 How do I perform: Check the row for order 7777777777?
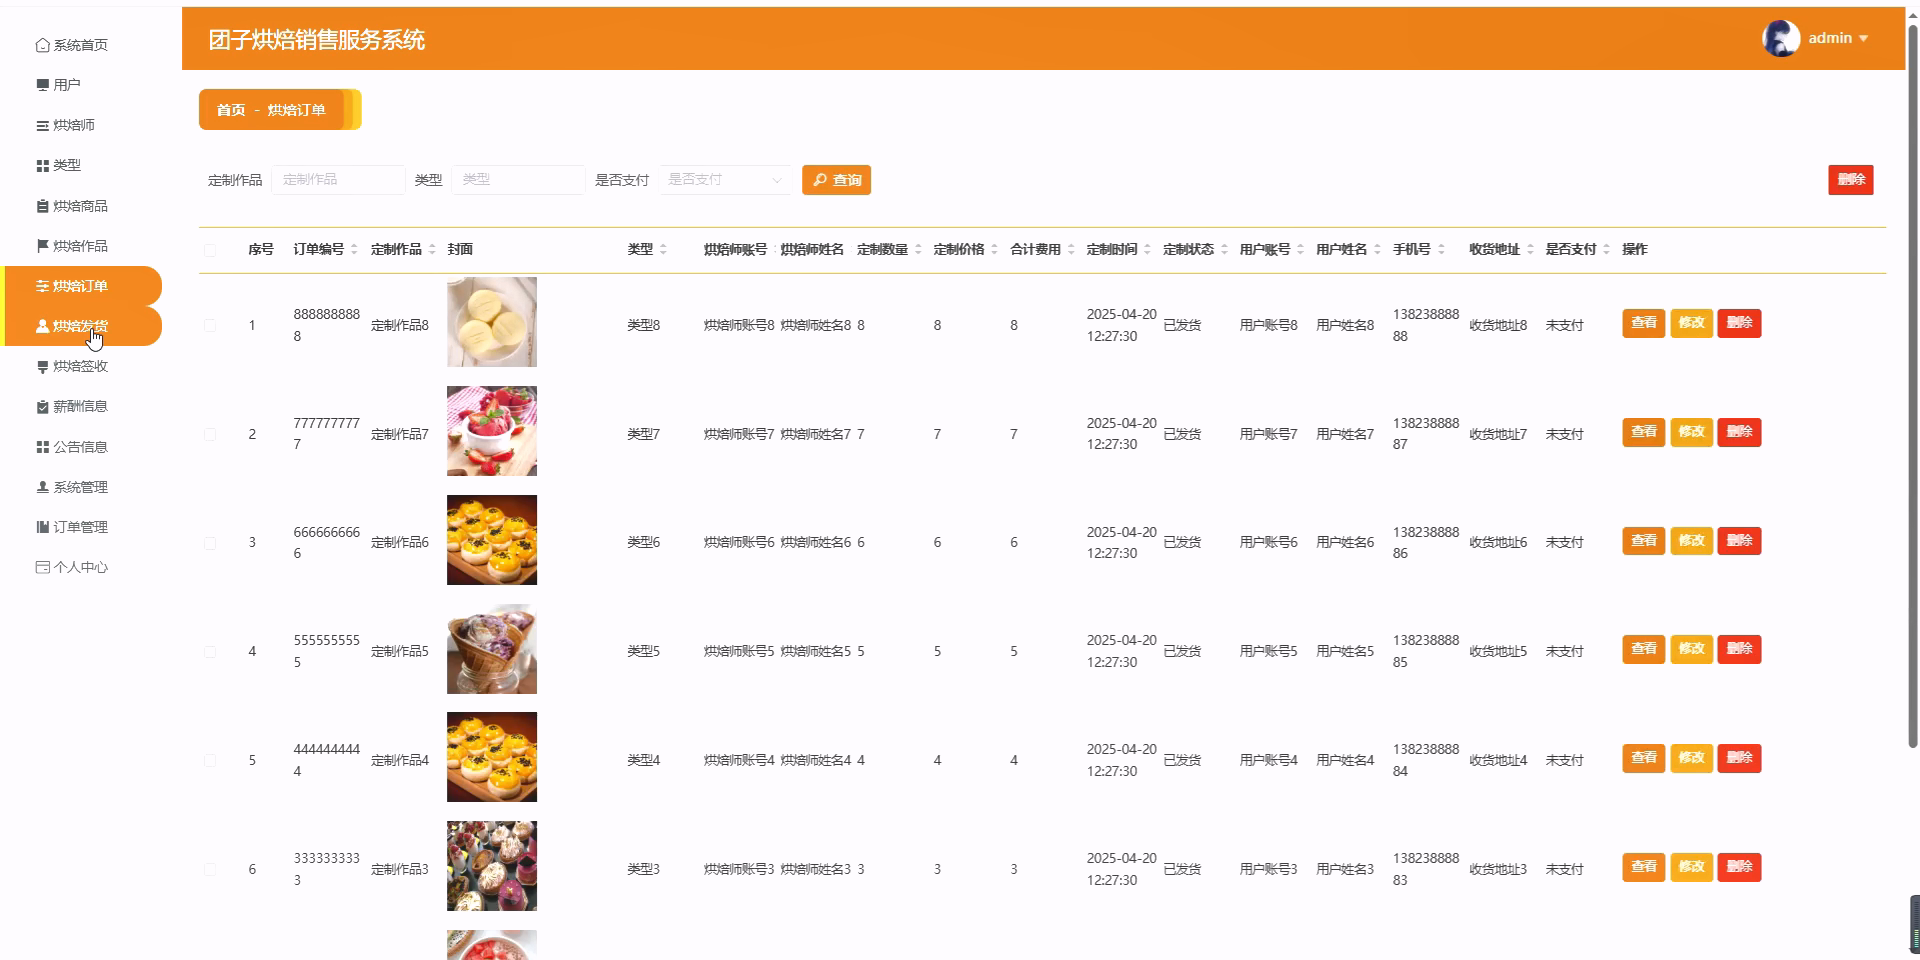point(210,434)
